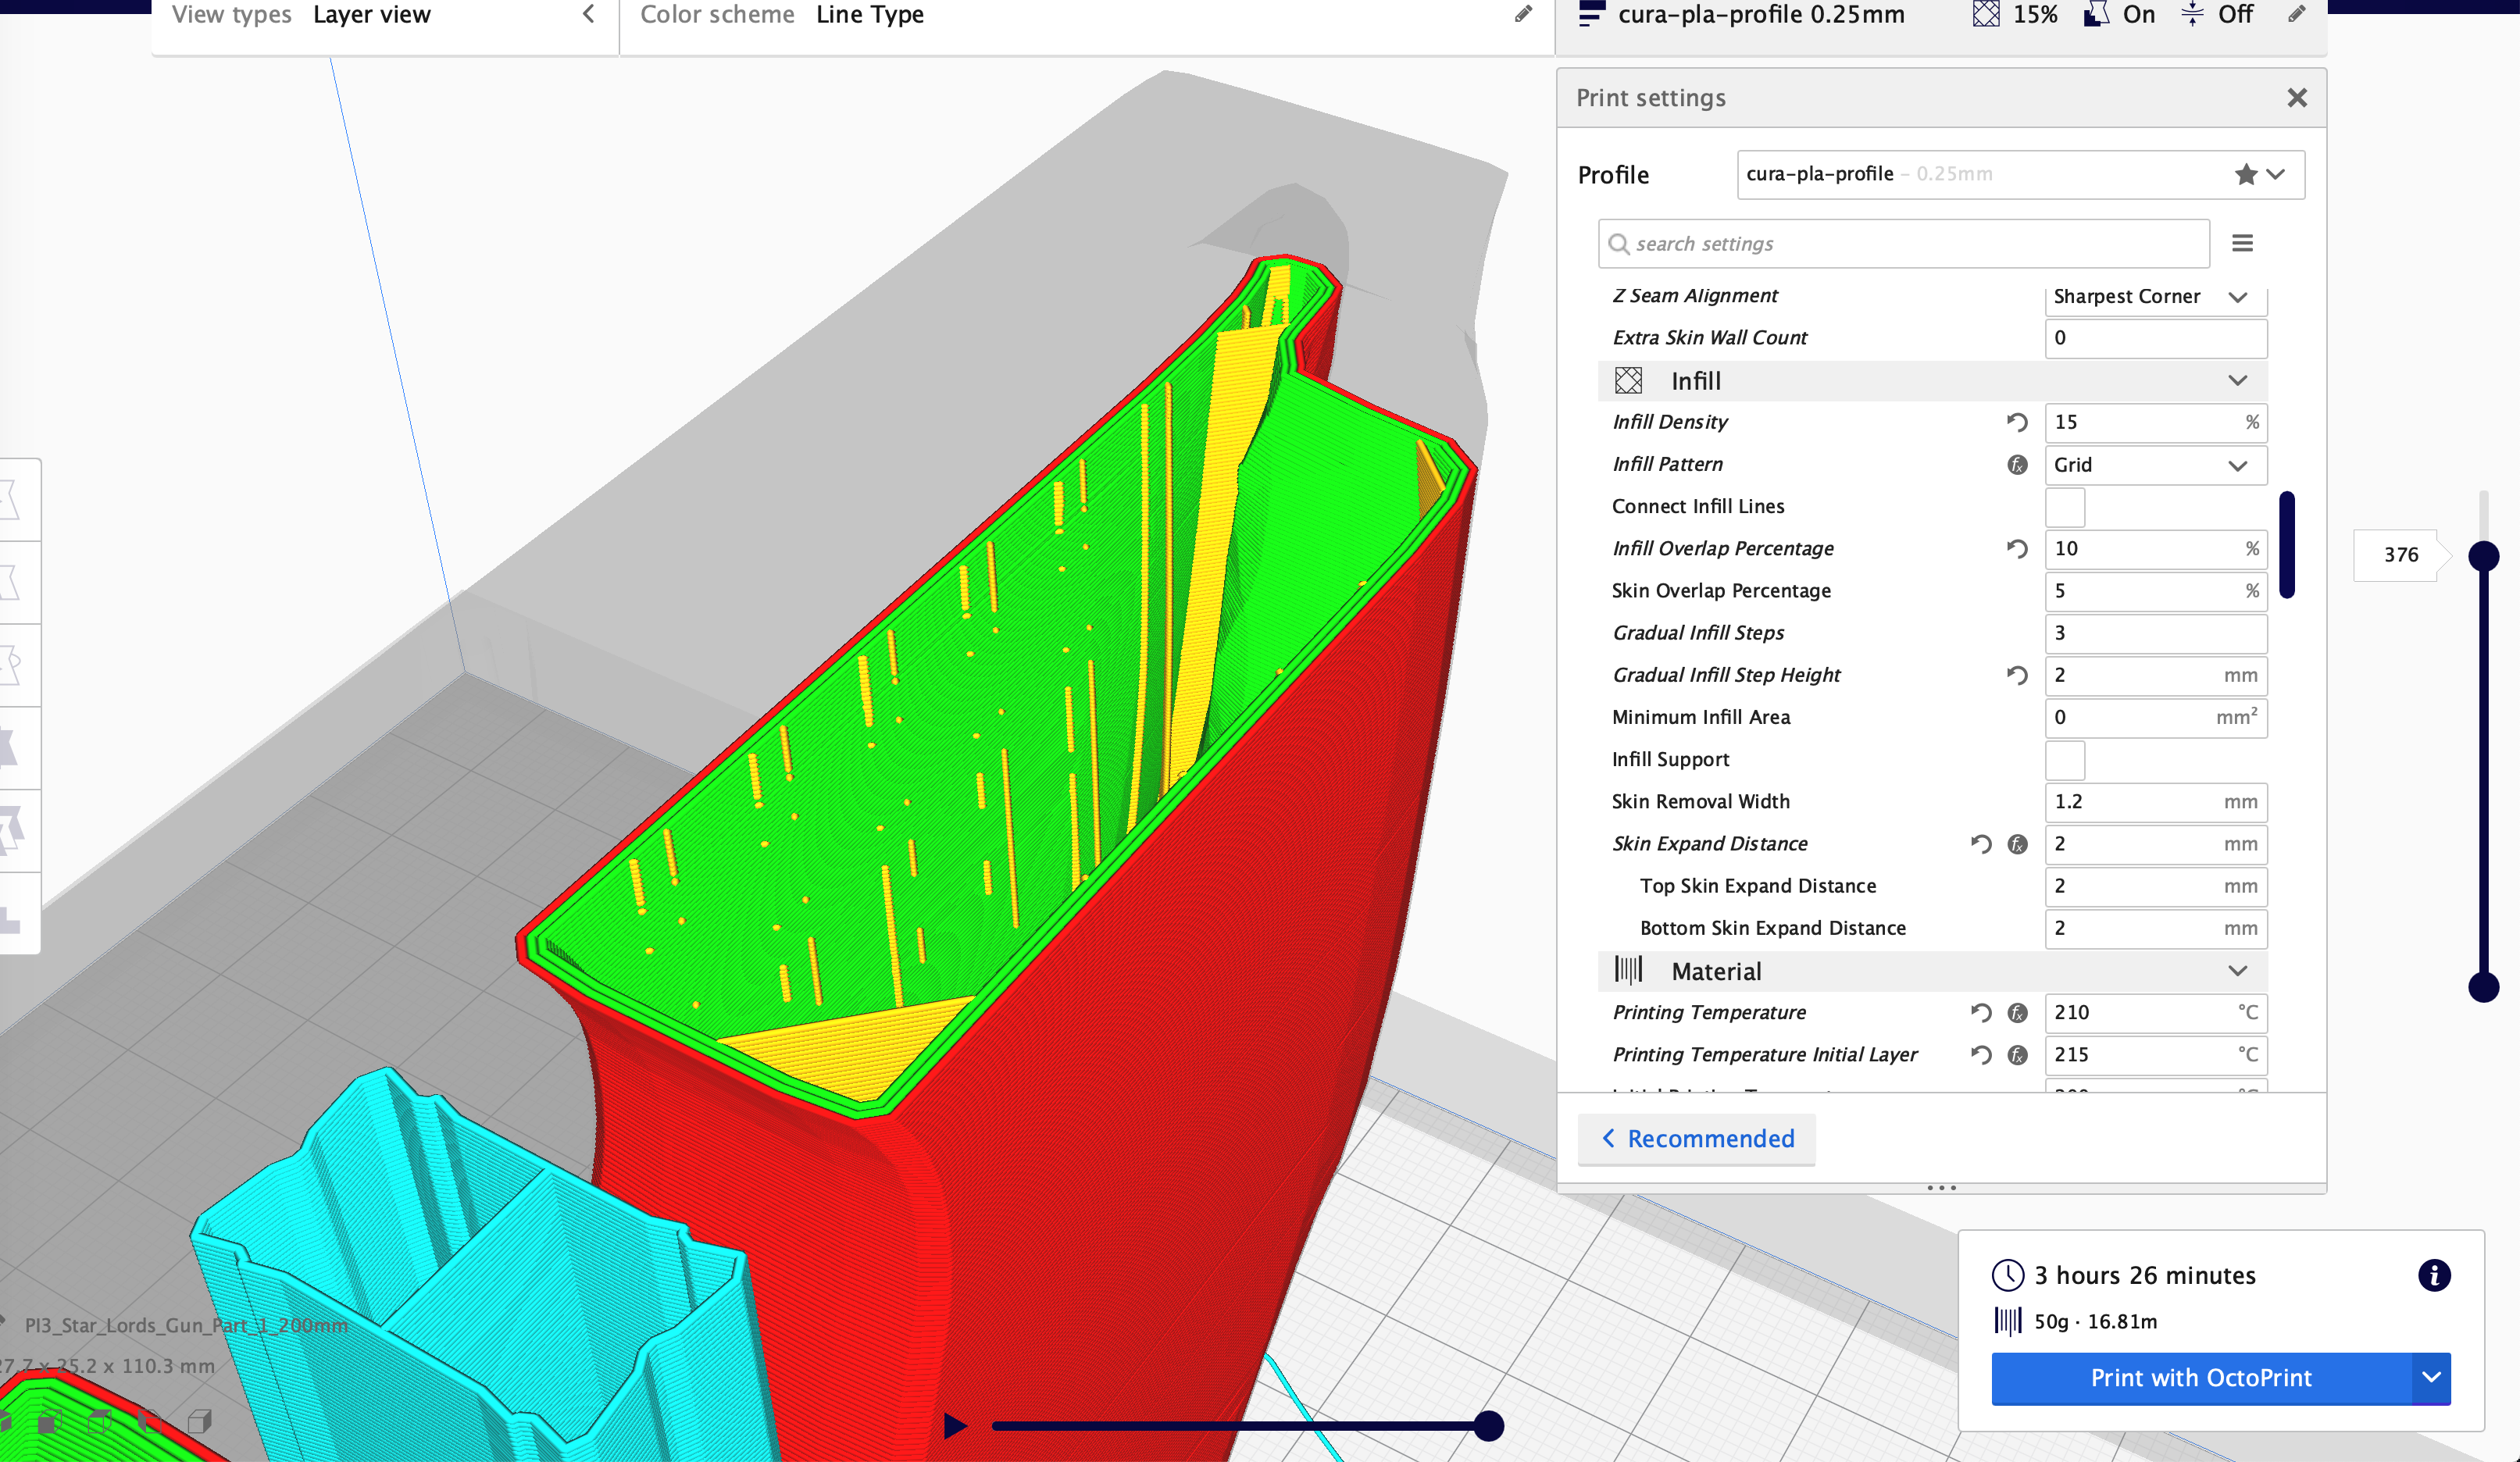
Task: Play the layer simulation
Action: (955, 1425)
